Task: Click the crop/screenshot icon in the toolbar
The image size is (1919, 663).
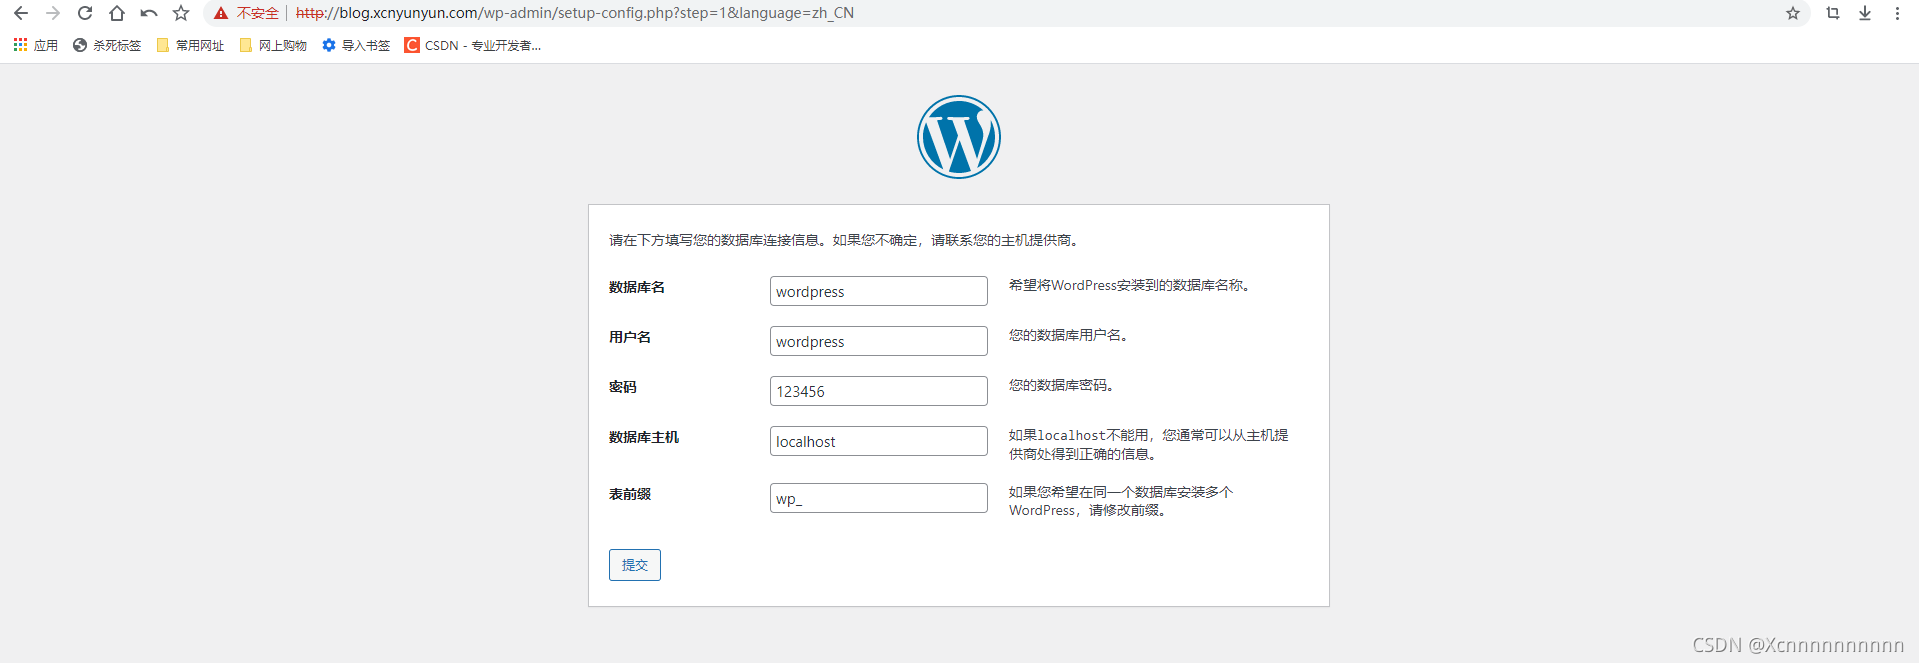Action: coord(1833,13)
